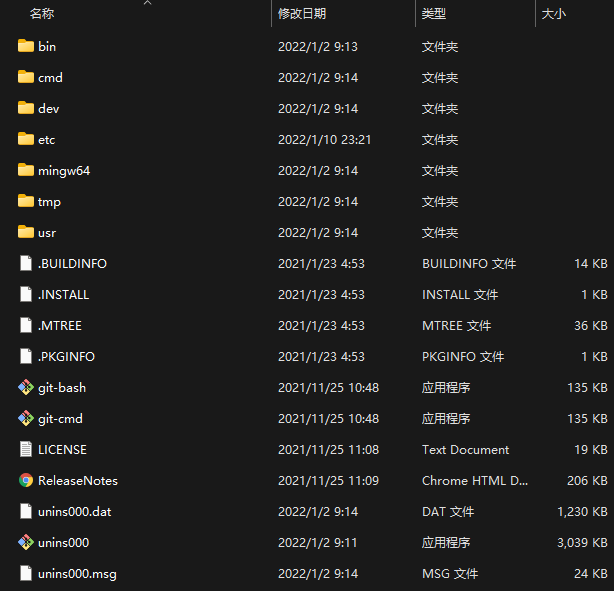Click the type INSTALL 文件
This screenshot has width=614, height=591.
click(x=460, y=294)
